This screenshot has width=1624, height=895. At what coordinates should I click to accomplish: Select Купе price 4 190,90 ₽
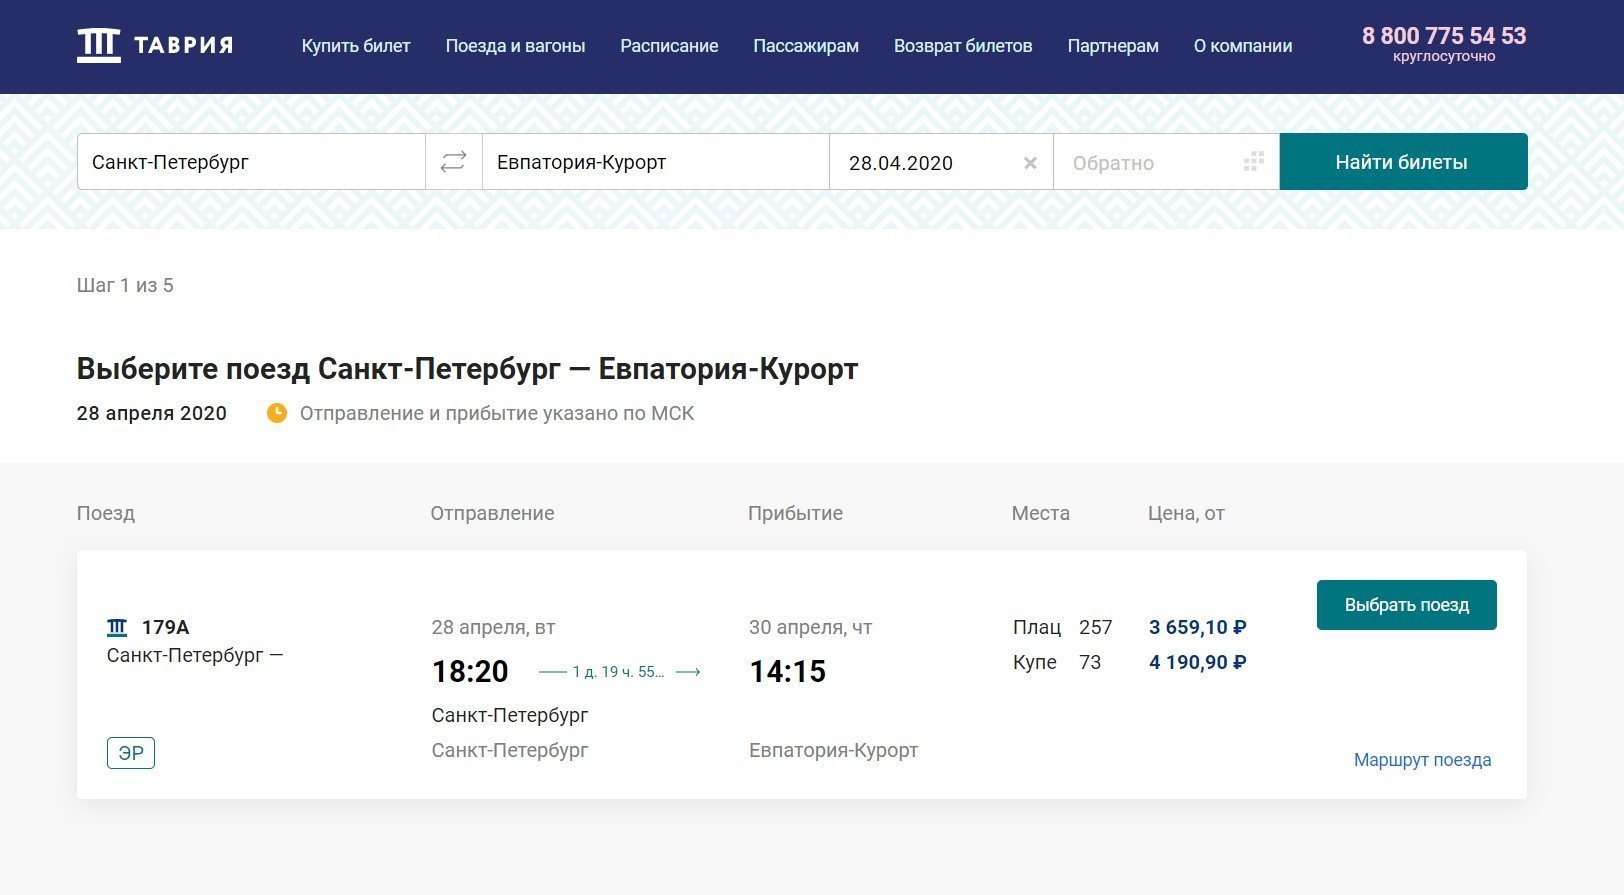click(1197, 662)
